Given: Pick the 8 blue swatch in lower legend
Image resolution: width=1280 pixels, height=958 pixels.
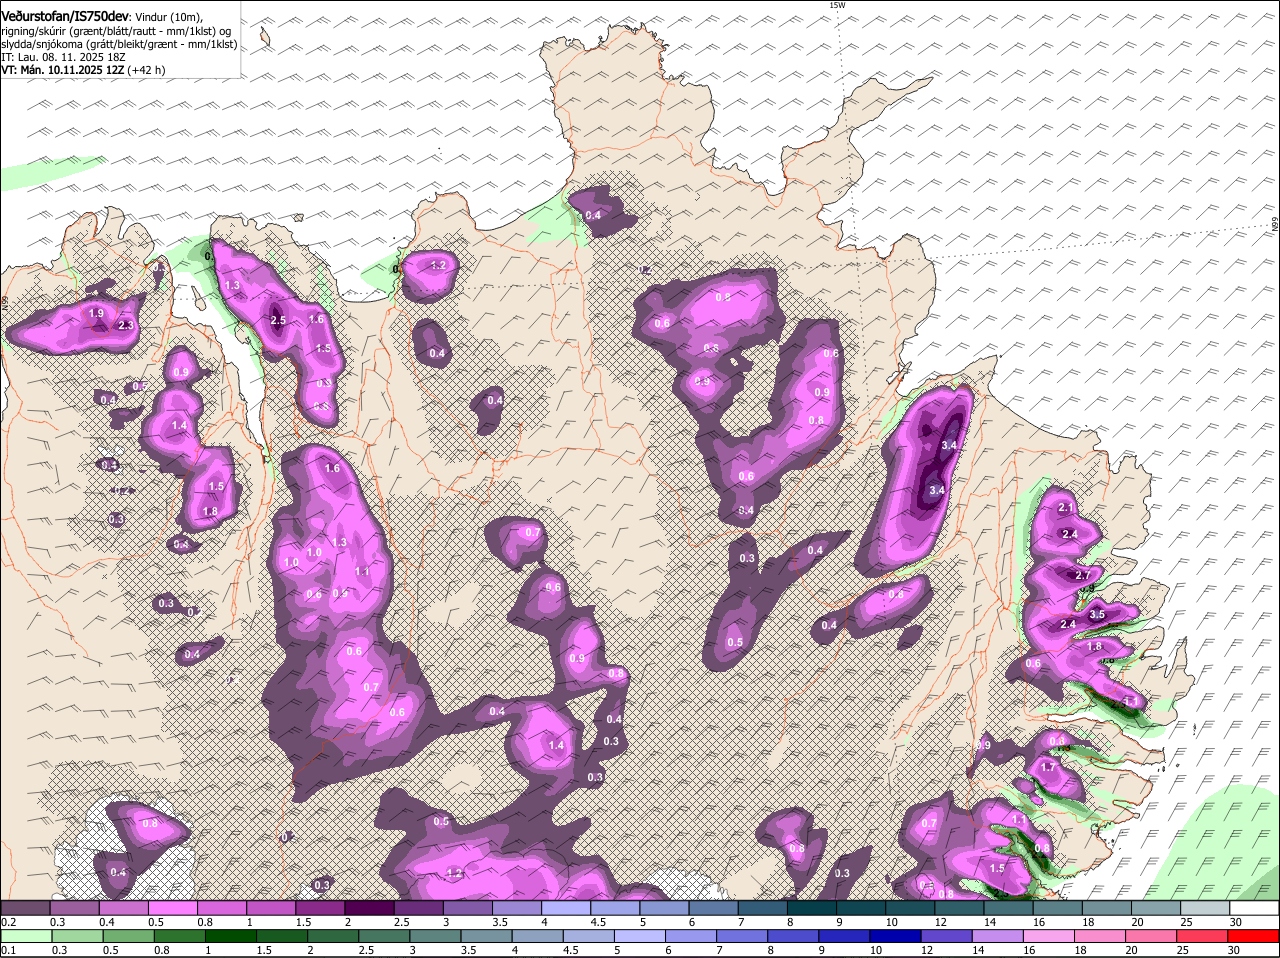Looking at the screenshot, I should (x=794, y=937).
